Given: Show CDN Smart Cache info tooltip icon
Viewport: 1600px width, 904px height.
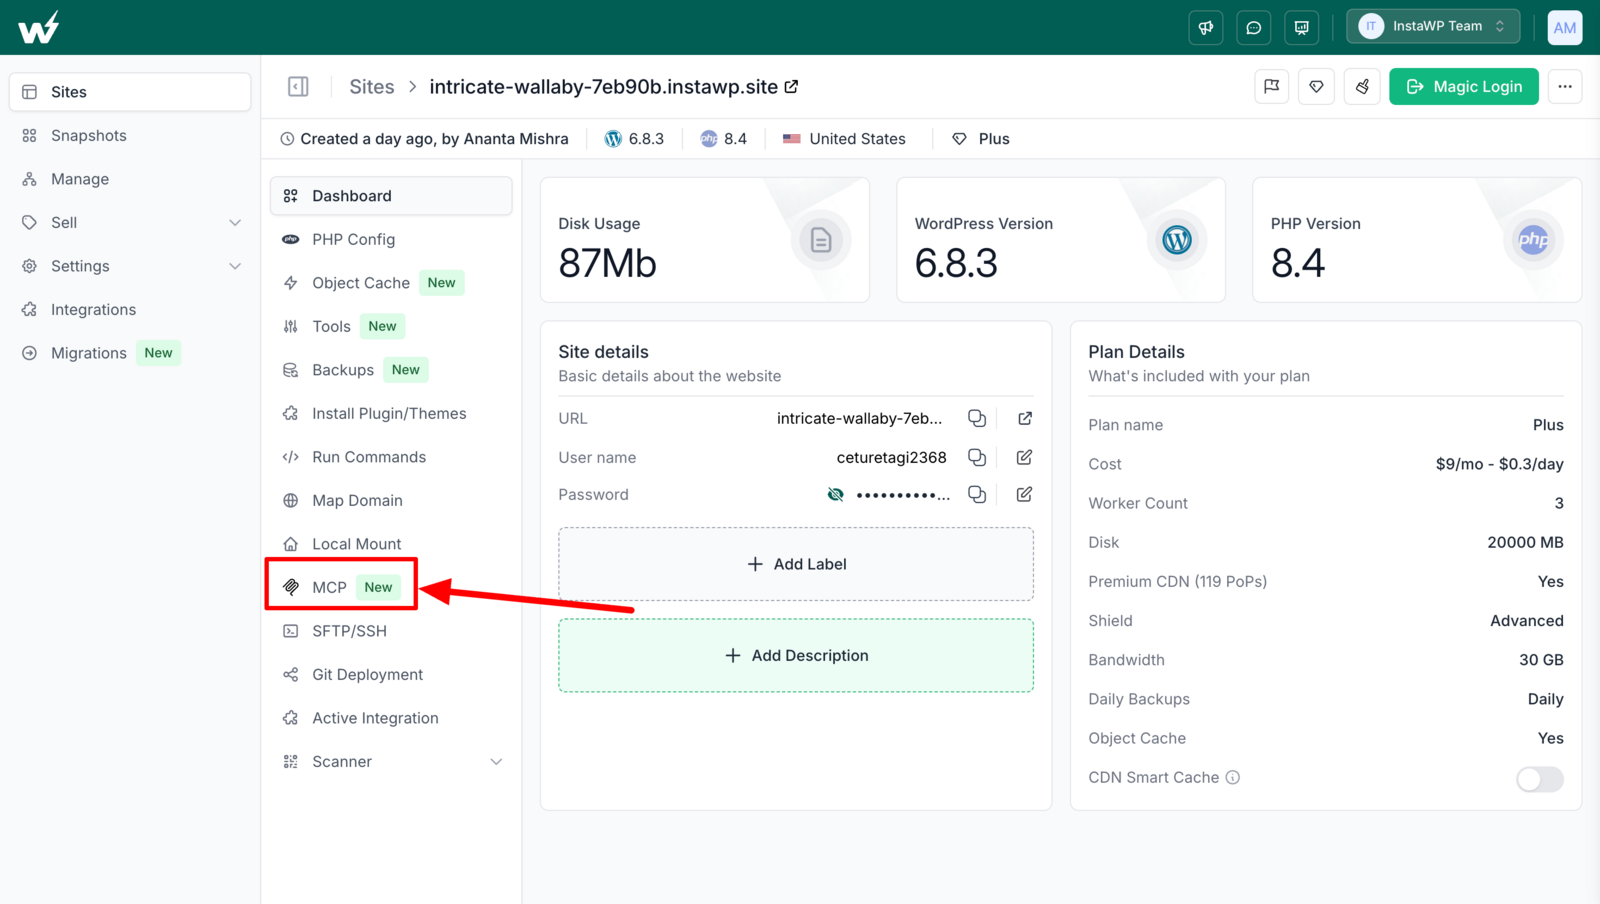Looking at the screenshot, I should point(1233,777).
